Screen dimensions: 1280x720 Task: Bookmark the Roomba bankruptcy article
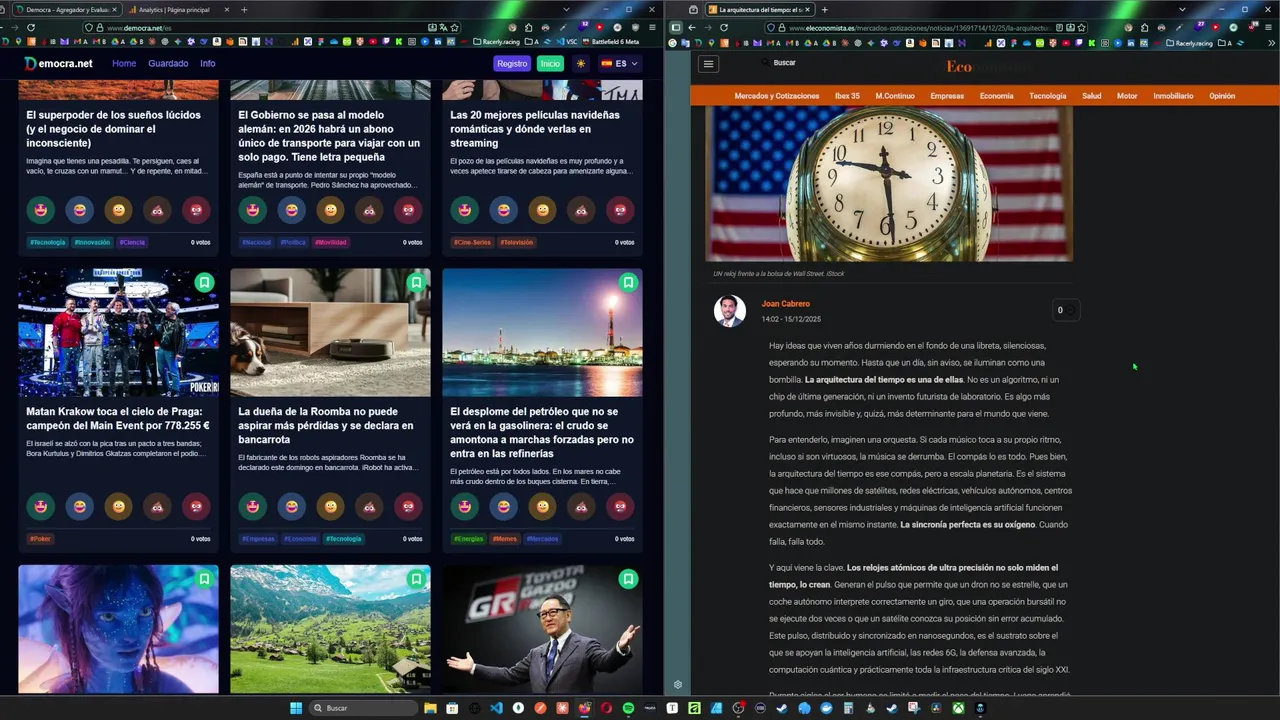(416, 283)
